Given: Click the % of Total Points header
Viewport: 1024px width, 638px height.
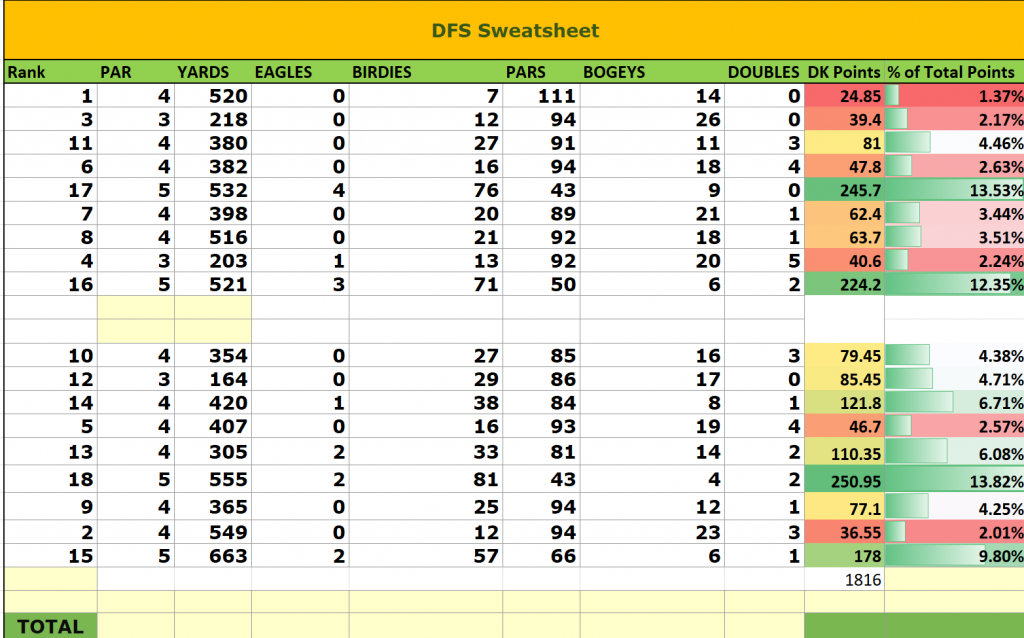Looking at the screenshot, I should tap(954, 72).
